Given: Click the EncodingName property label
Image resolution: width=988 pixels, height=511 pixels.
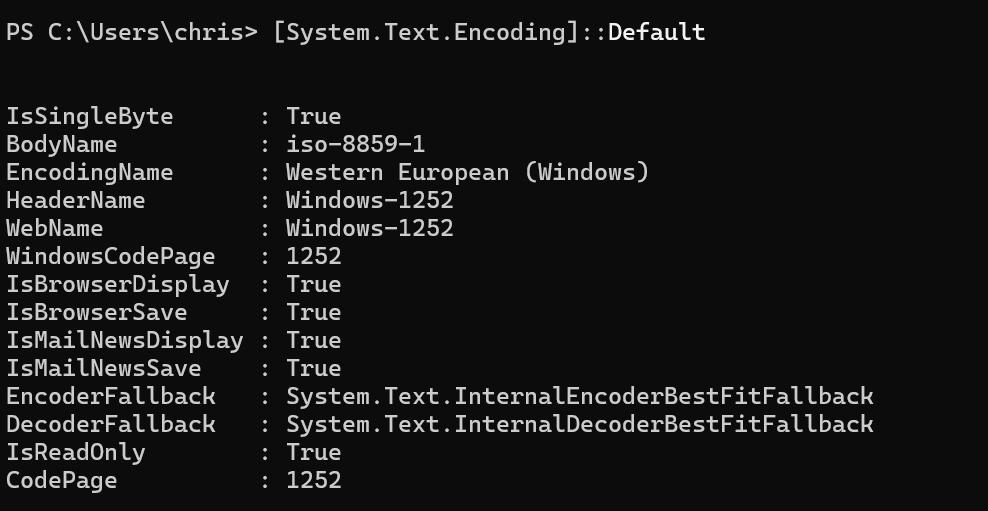Looking at the screenshot, I should pos(89,173).
